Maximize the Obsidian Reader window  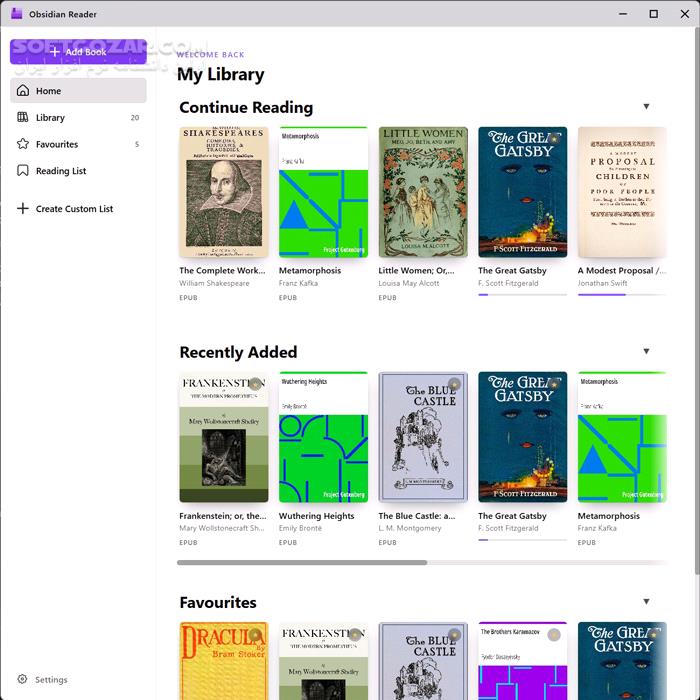click(654, 14)
